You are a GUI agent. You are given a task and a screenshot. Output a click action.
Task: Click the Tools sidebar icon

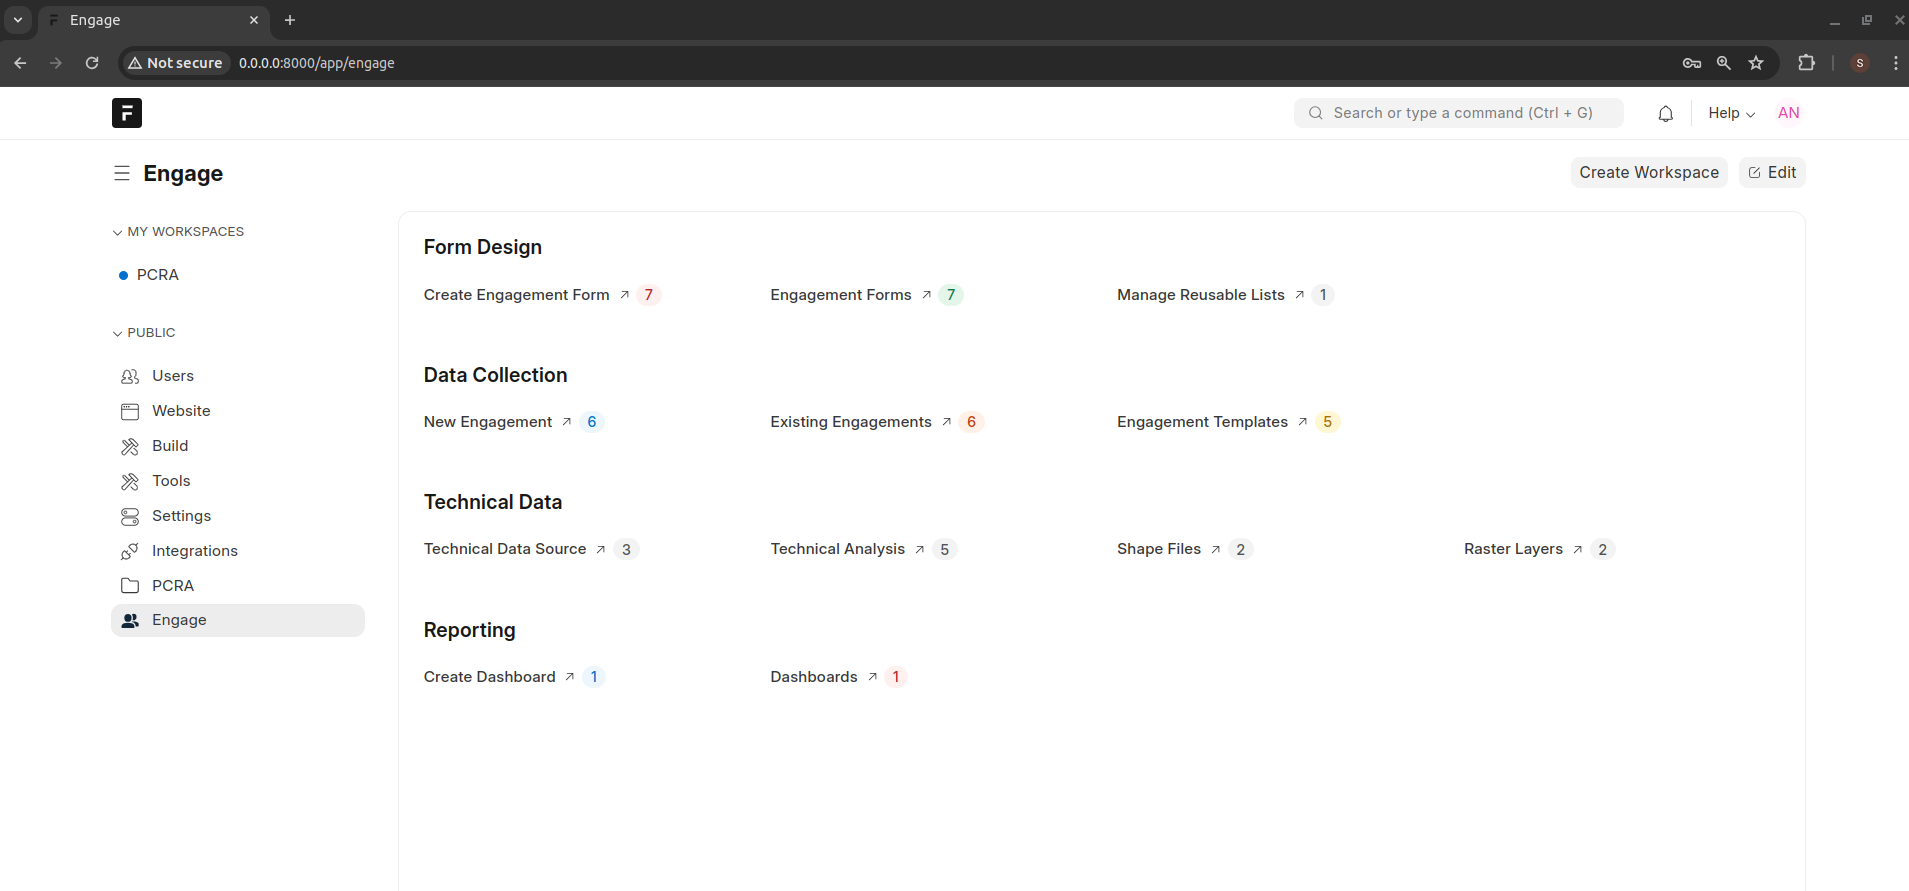pyautogui.click(x=130, y=481)
